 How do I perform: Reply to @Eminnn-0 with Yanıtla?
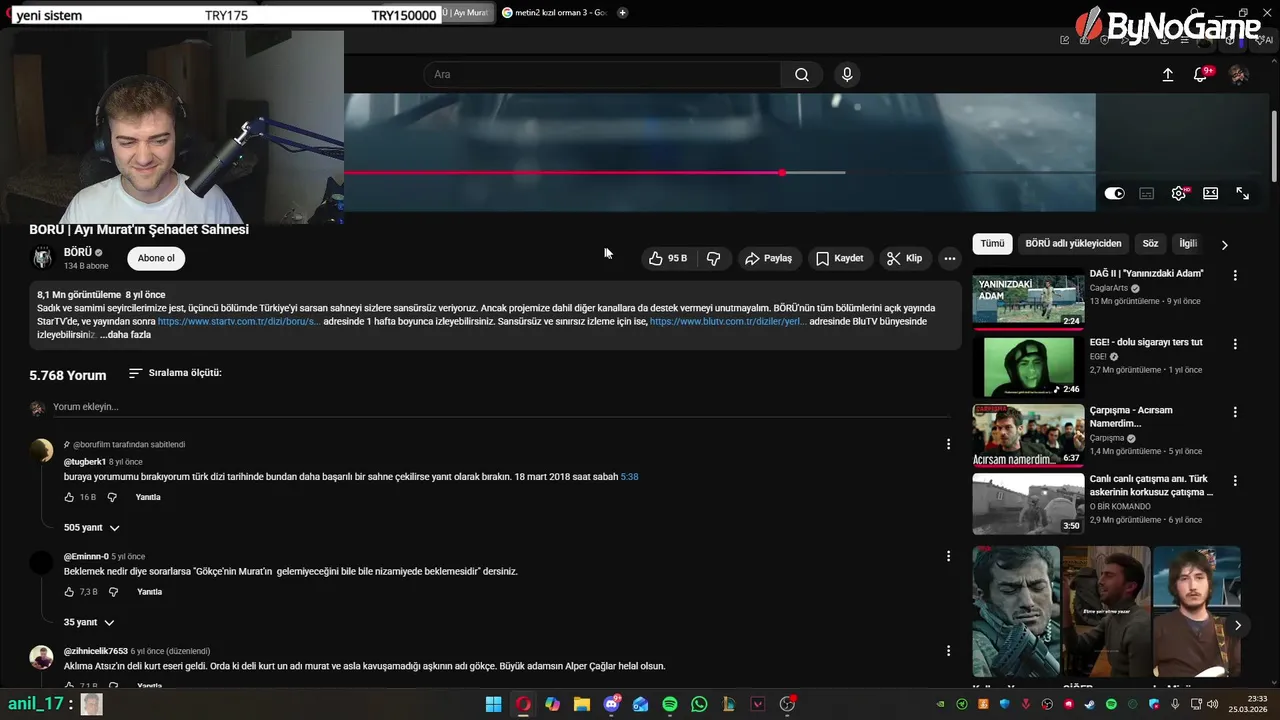pyautogui.click(x=149, y=592)
